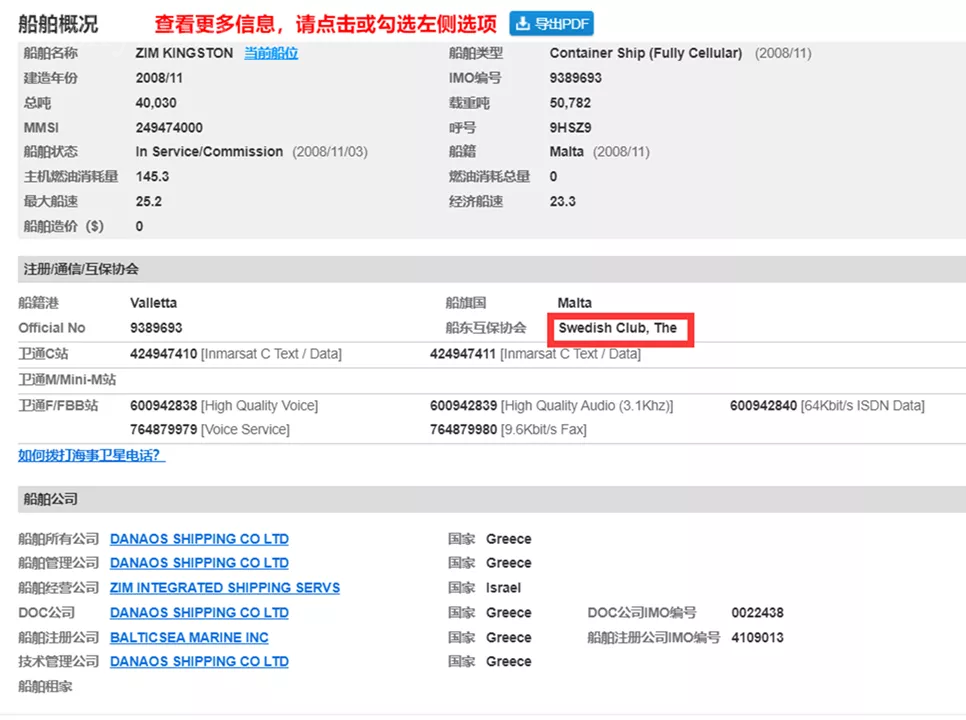966x720 pixels.
Task: Select MMSI value 249474000
Action: (x=169, y=127)
